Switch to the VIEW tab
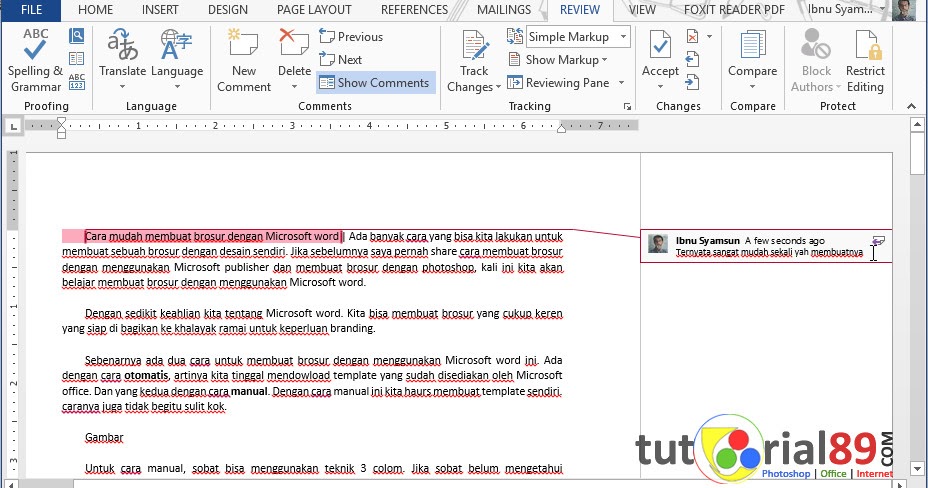Image resolution: width=928 pixels, height=488 pixels. point(642,10)
